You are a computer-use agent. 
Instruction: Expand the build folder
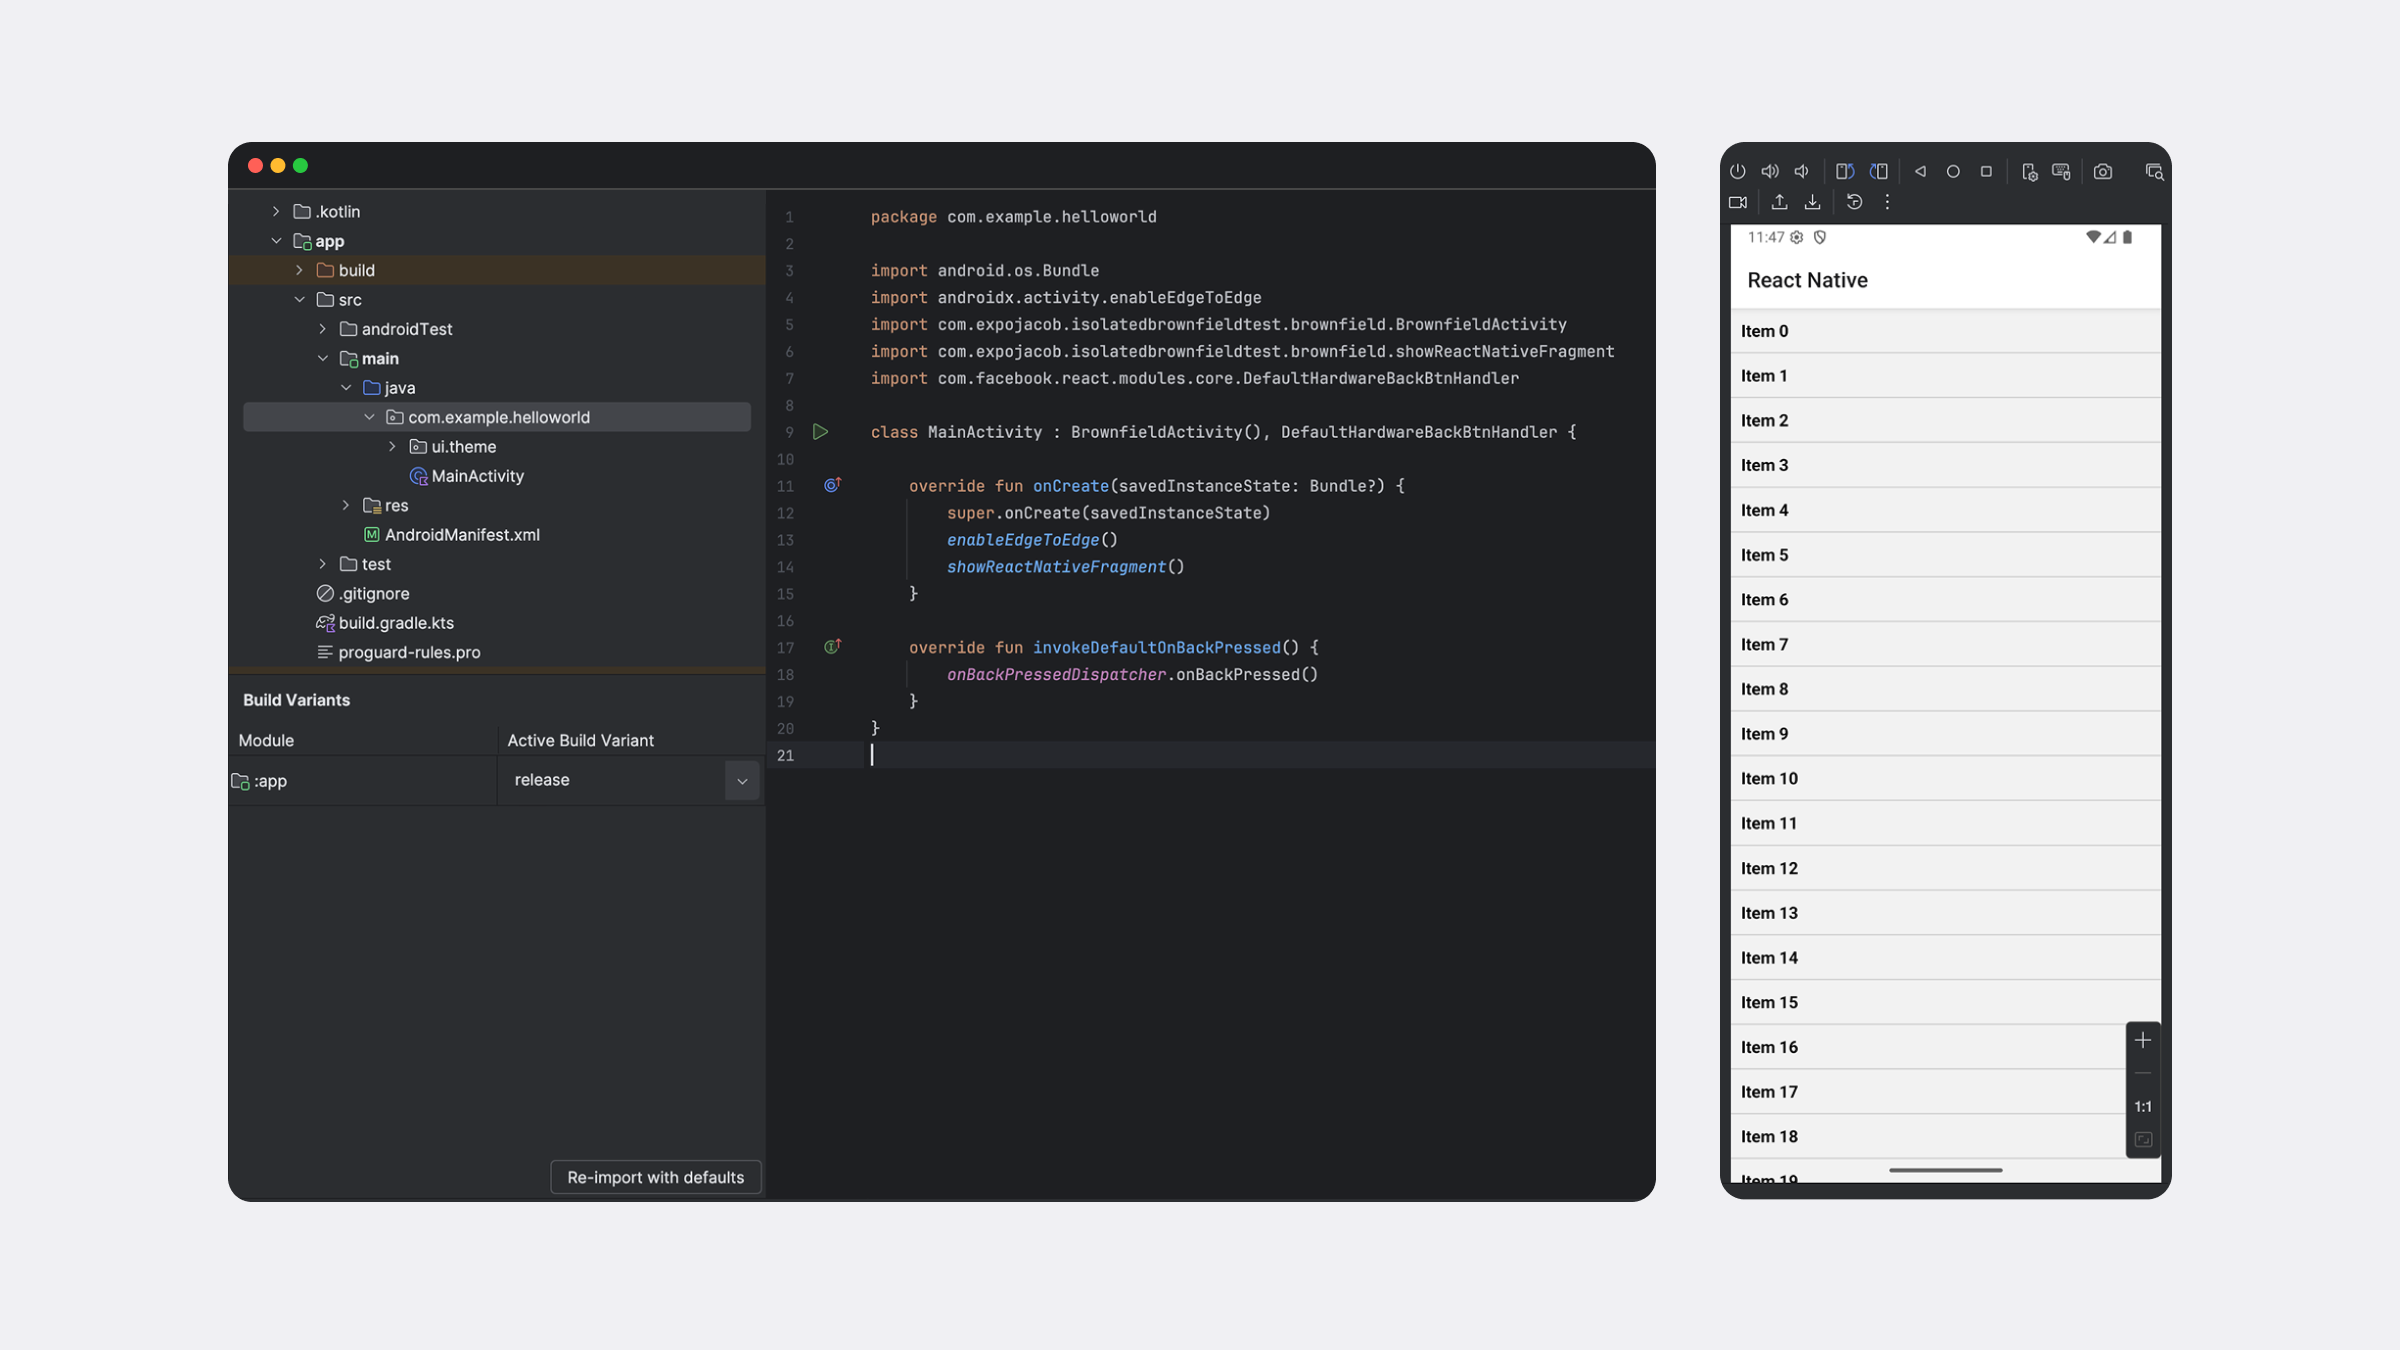coord(299,270)
